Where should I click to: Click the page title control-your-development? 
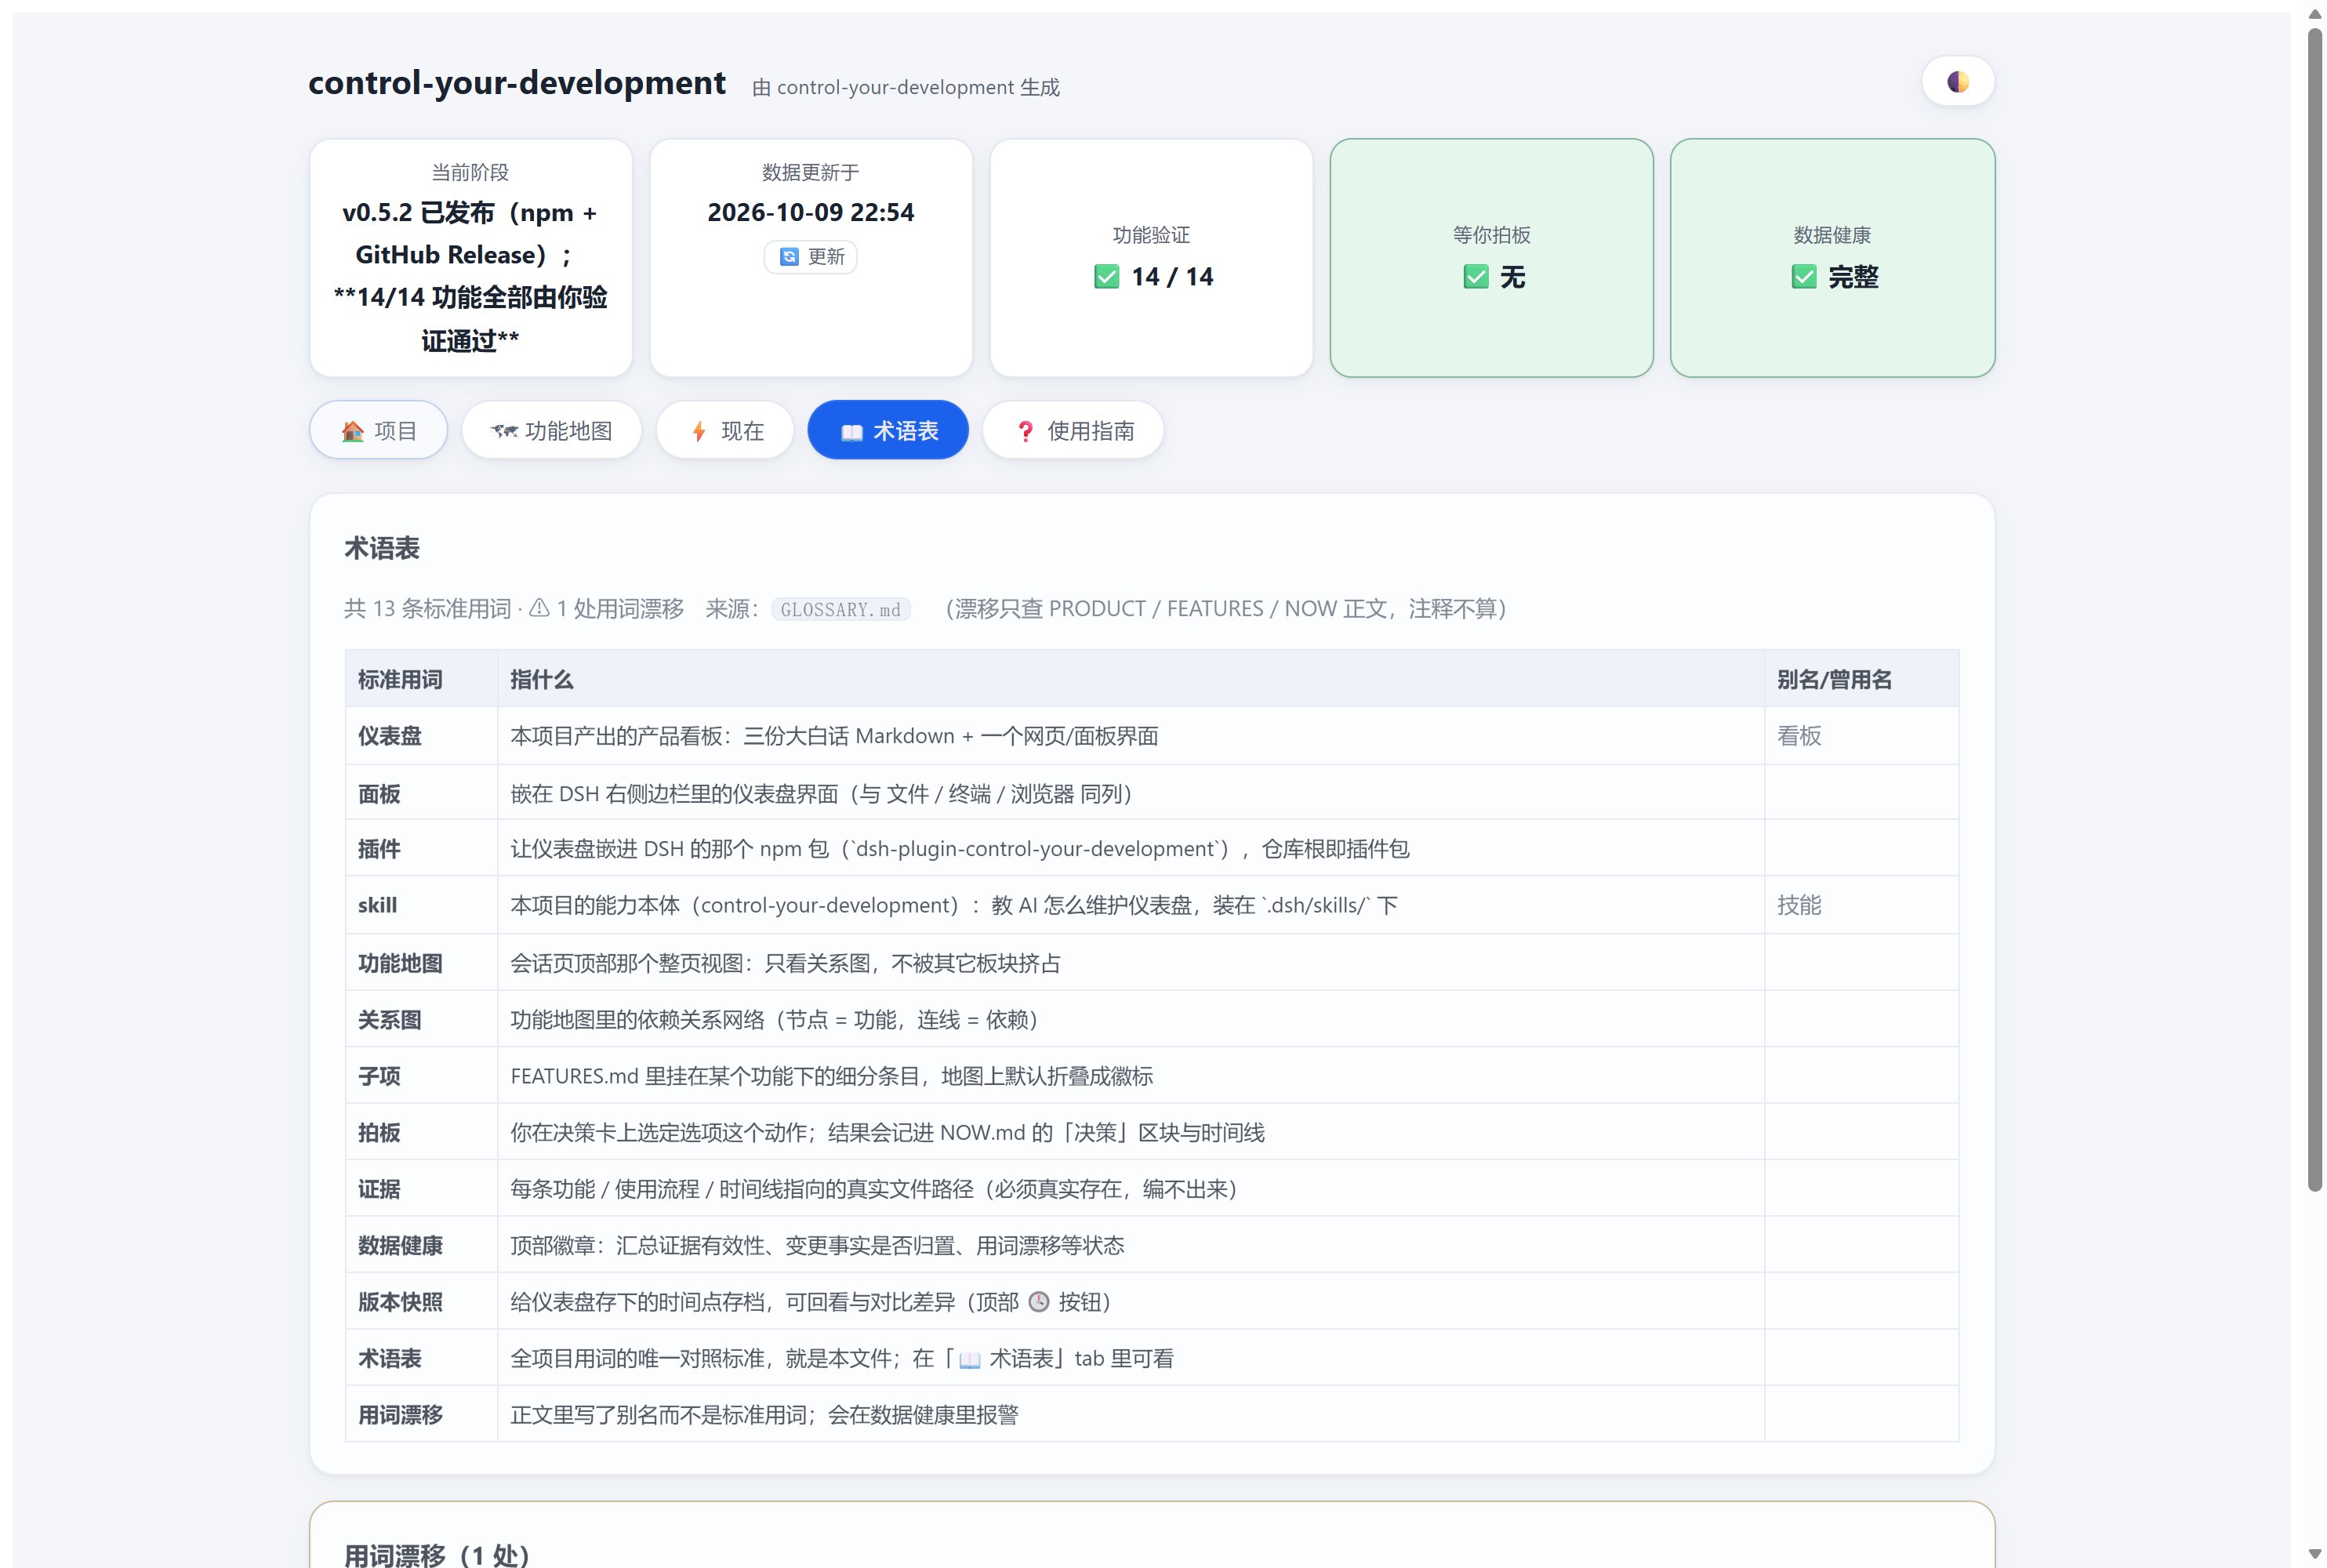(517, 82)
